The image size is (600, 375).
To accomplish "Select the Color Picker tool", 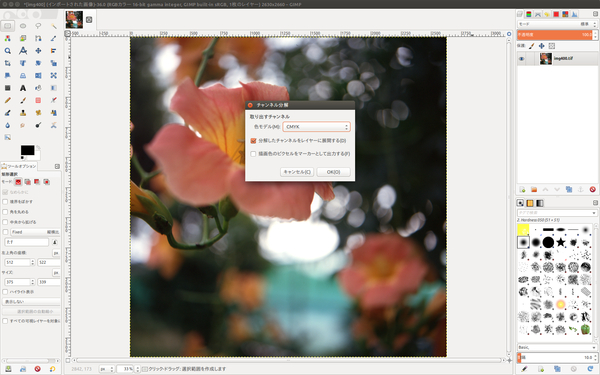I will pos(54,38).
